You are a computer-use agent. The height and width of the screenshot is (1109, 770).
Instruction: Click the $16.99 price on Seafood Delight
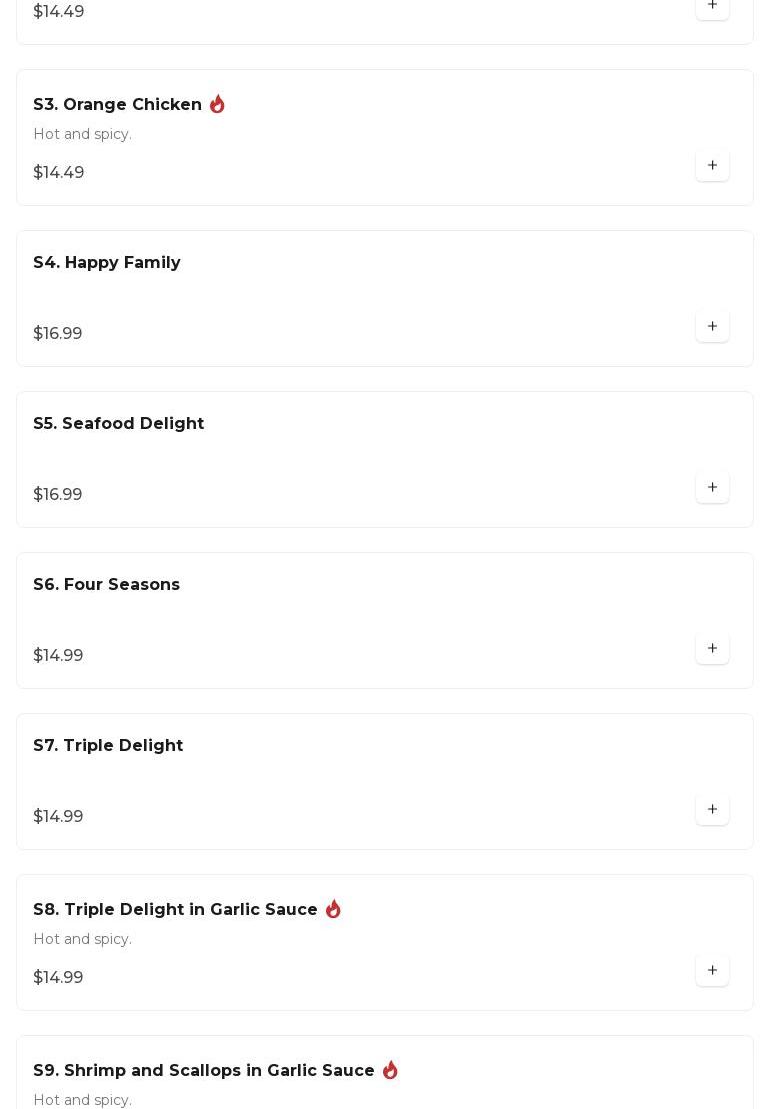[58, 494]
